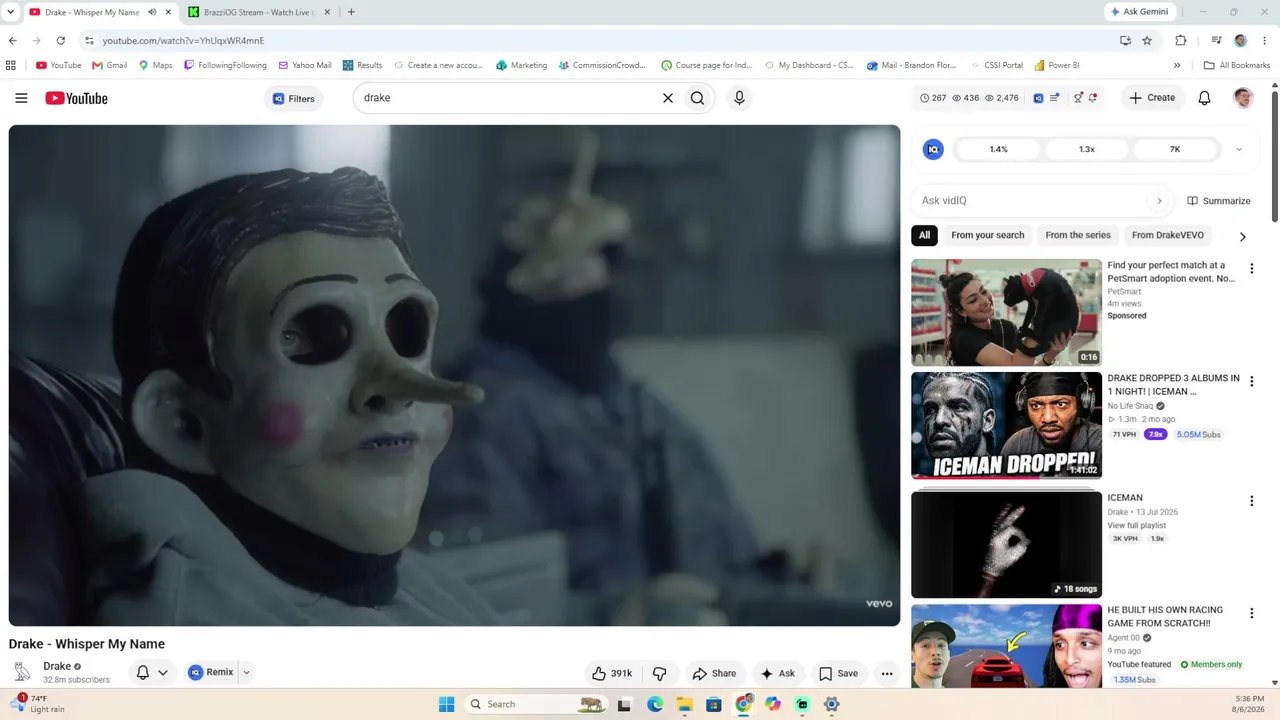Show more filter chips with right arrow

point(1242,236)
